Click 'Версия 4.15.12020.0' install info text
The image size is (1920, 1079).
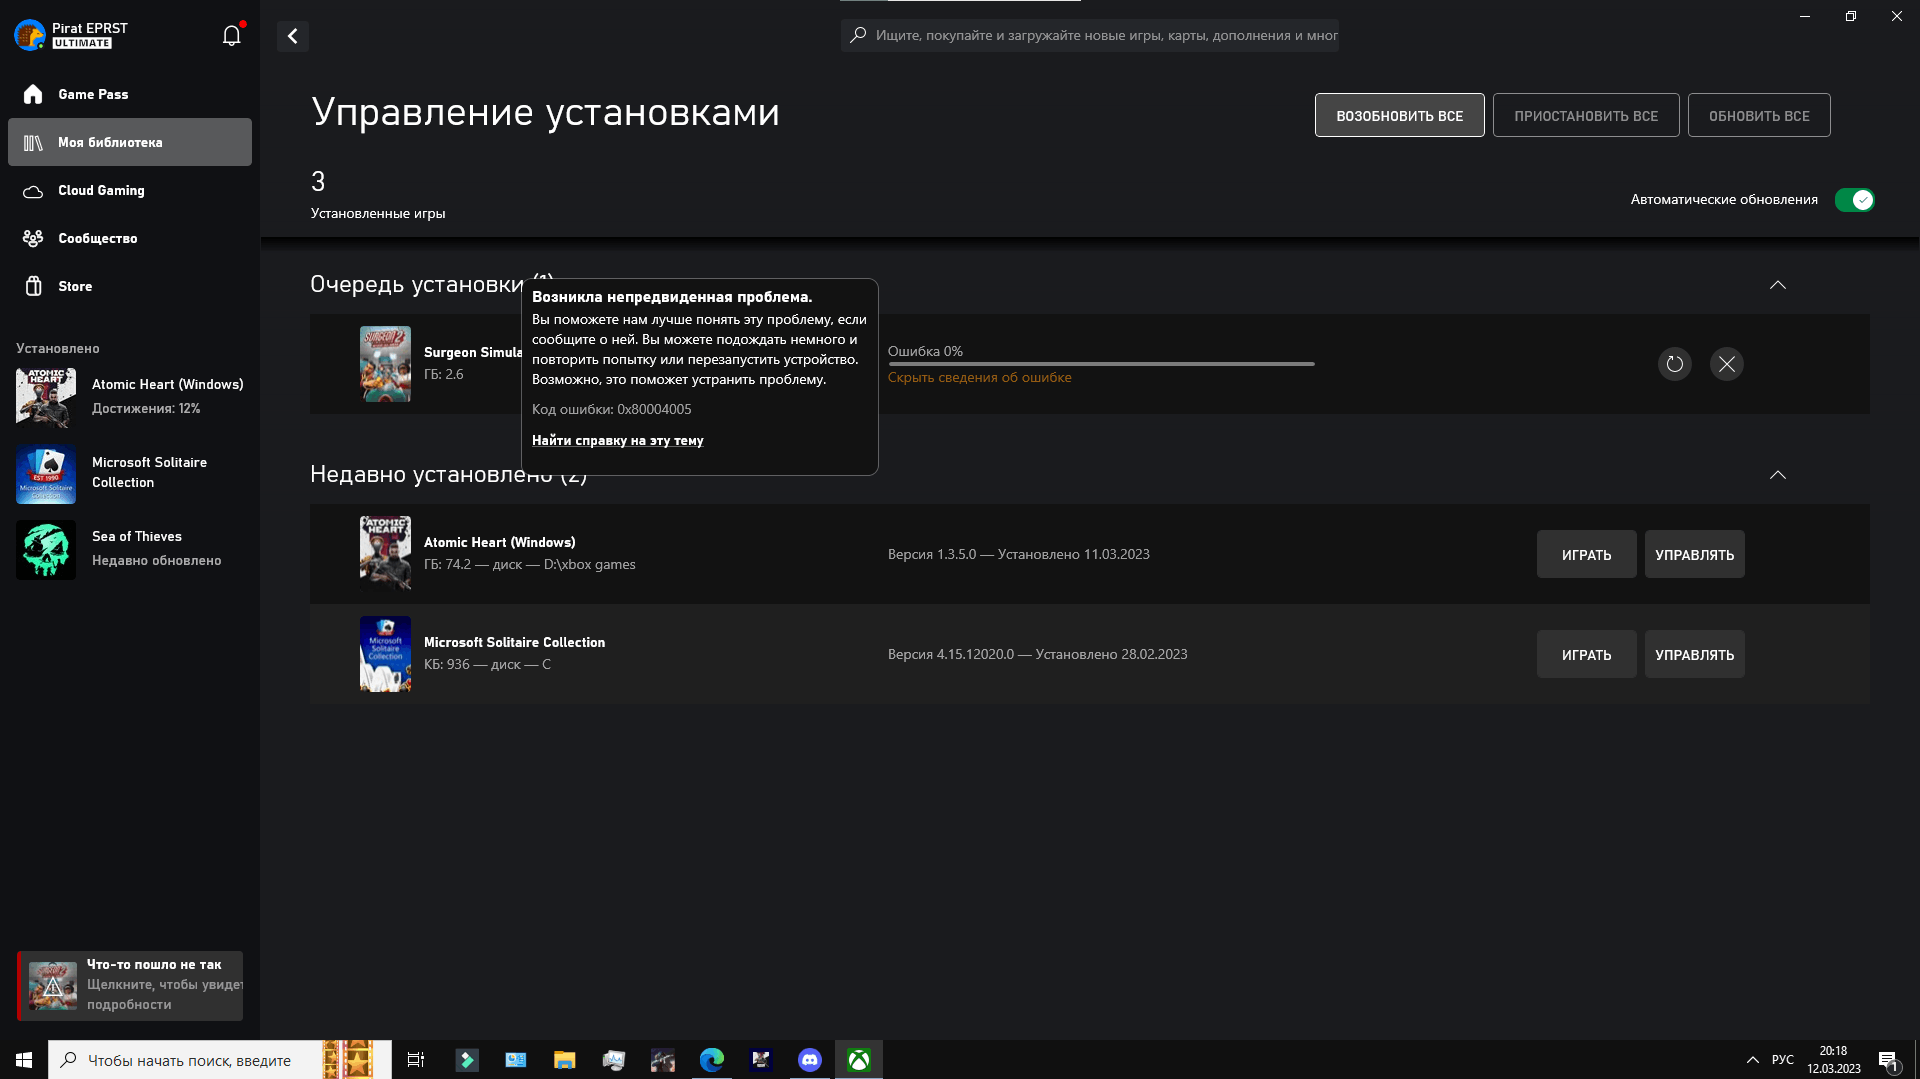1037,655
